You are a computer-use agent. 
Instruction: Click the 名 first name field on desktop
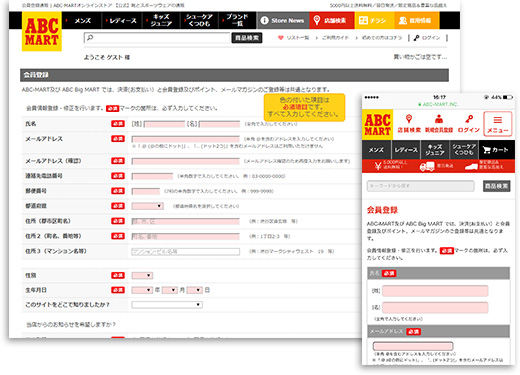click(x=219, y=124)
